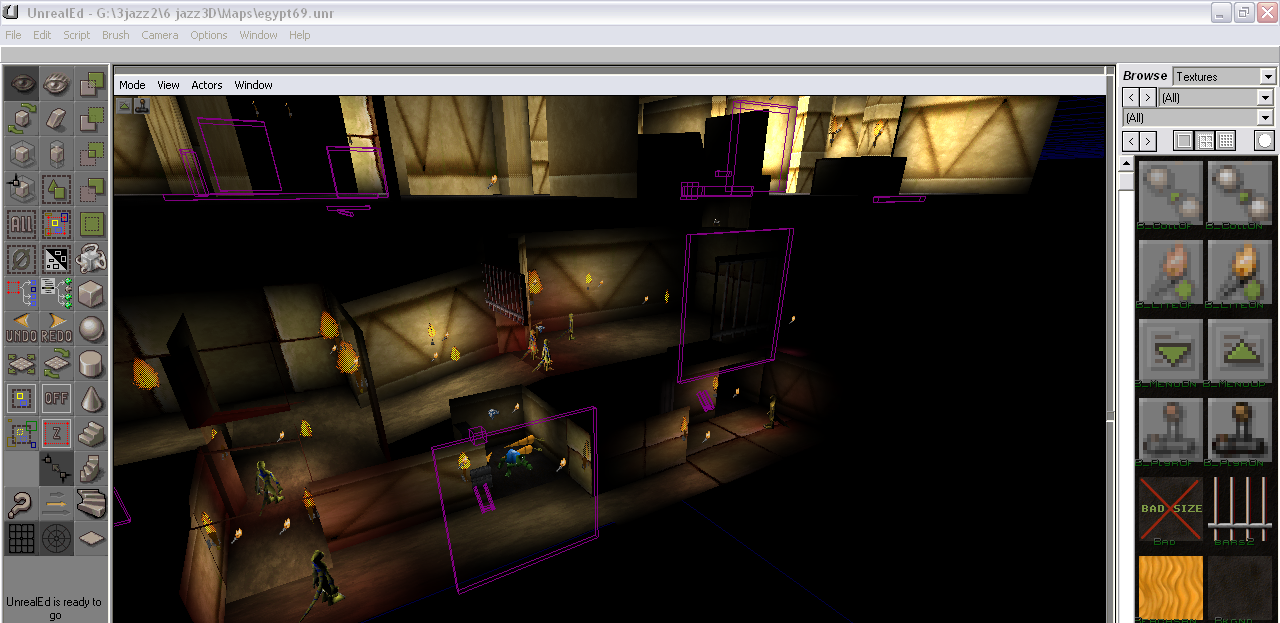Click the select-none crossed circle button
The height and width of the screenshot is (623, 1280).
pyautogui.click(x=21, y=259)
